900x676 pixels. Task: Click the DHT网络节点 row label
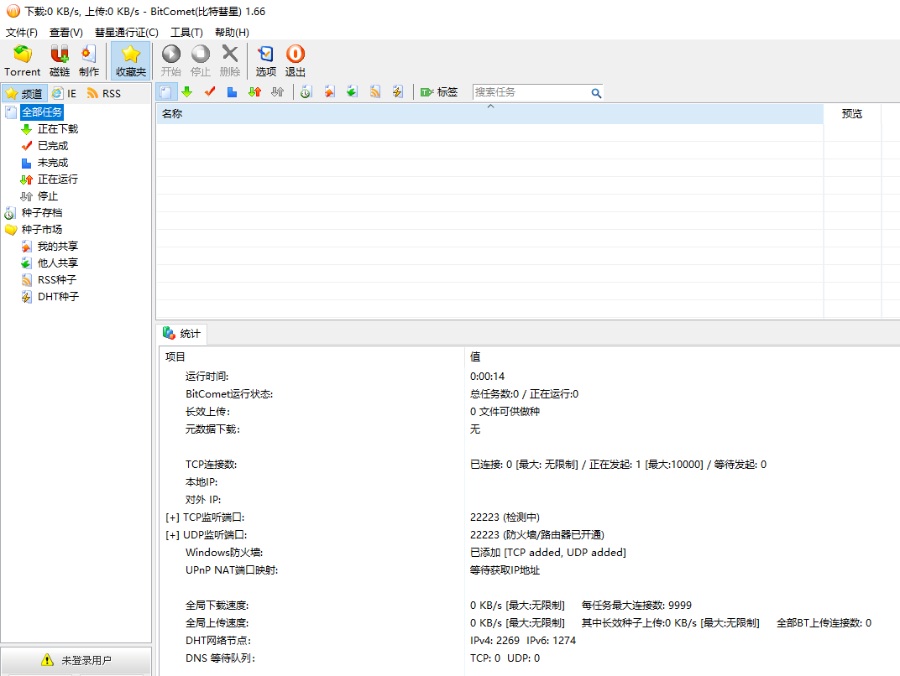click(x=218, y=640)
